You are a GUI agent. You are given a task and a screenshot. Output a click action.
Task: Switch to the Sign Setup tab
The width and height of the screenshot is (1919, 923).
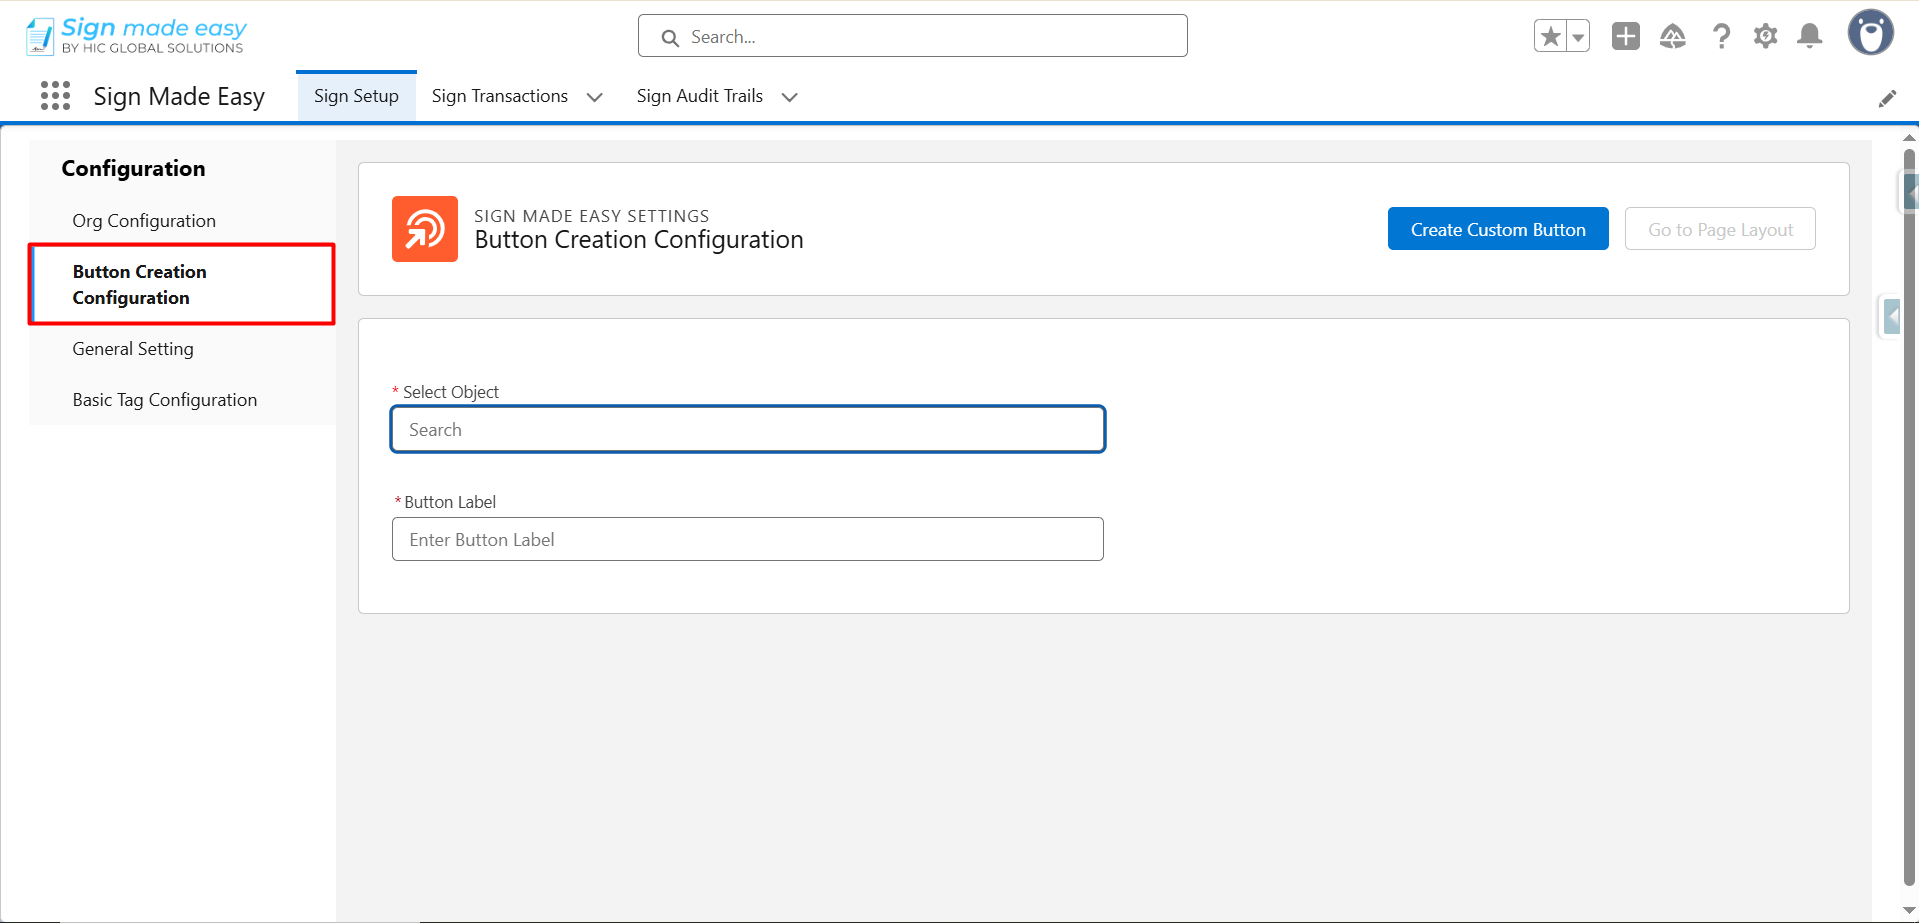point(356,96)
